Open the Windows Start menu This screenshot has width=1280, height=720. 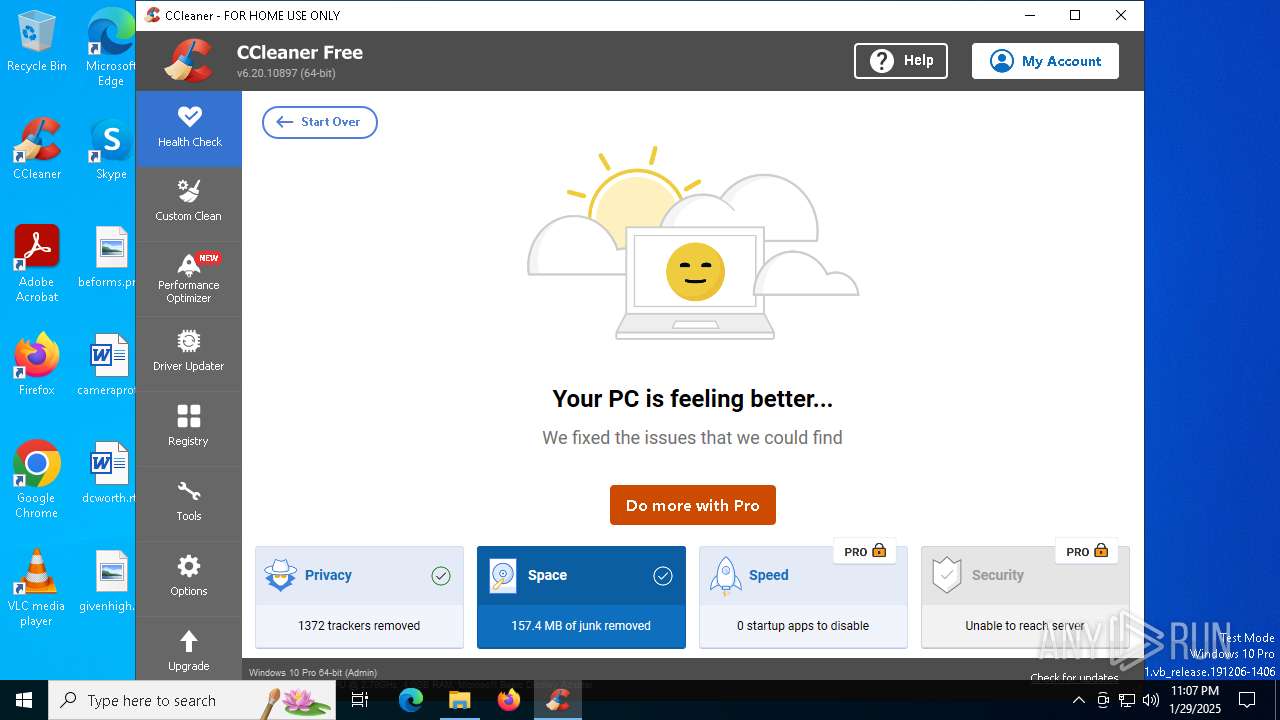[x=24, y=700]
